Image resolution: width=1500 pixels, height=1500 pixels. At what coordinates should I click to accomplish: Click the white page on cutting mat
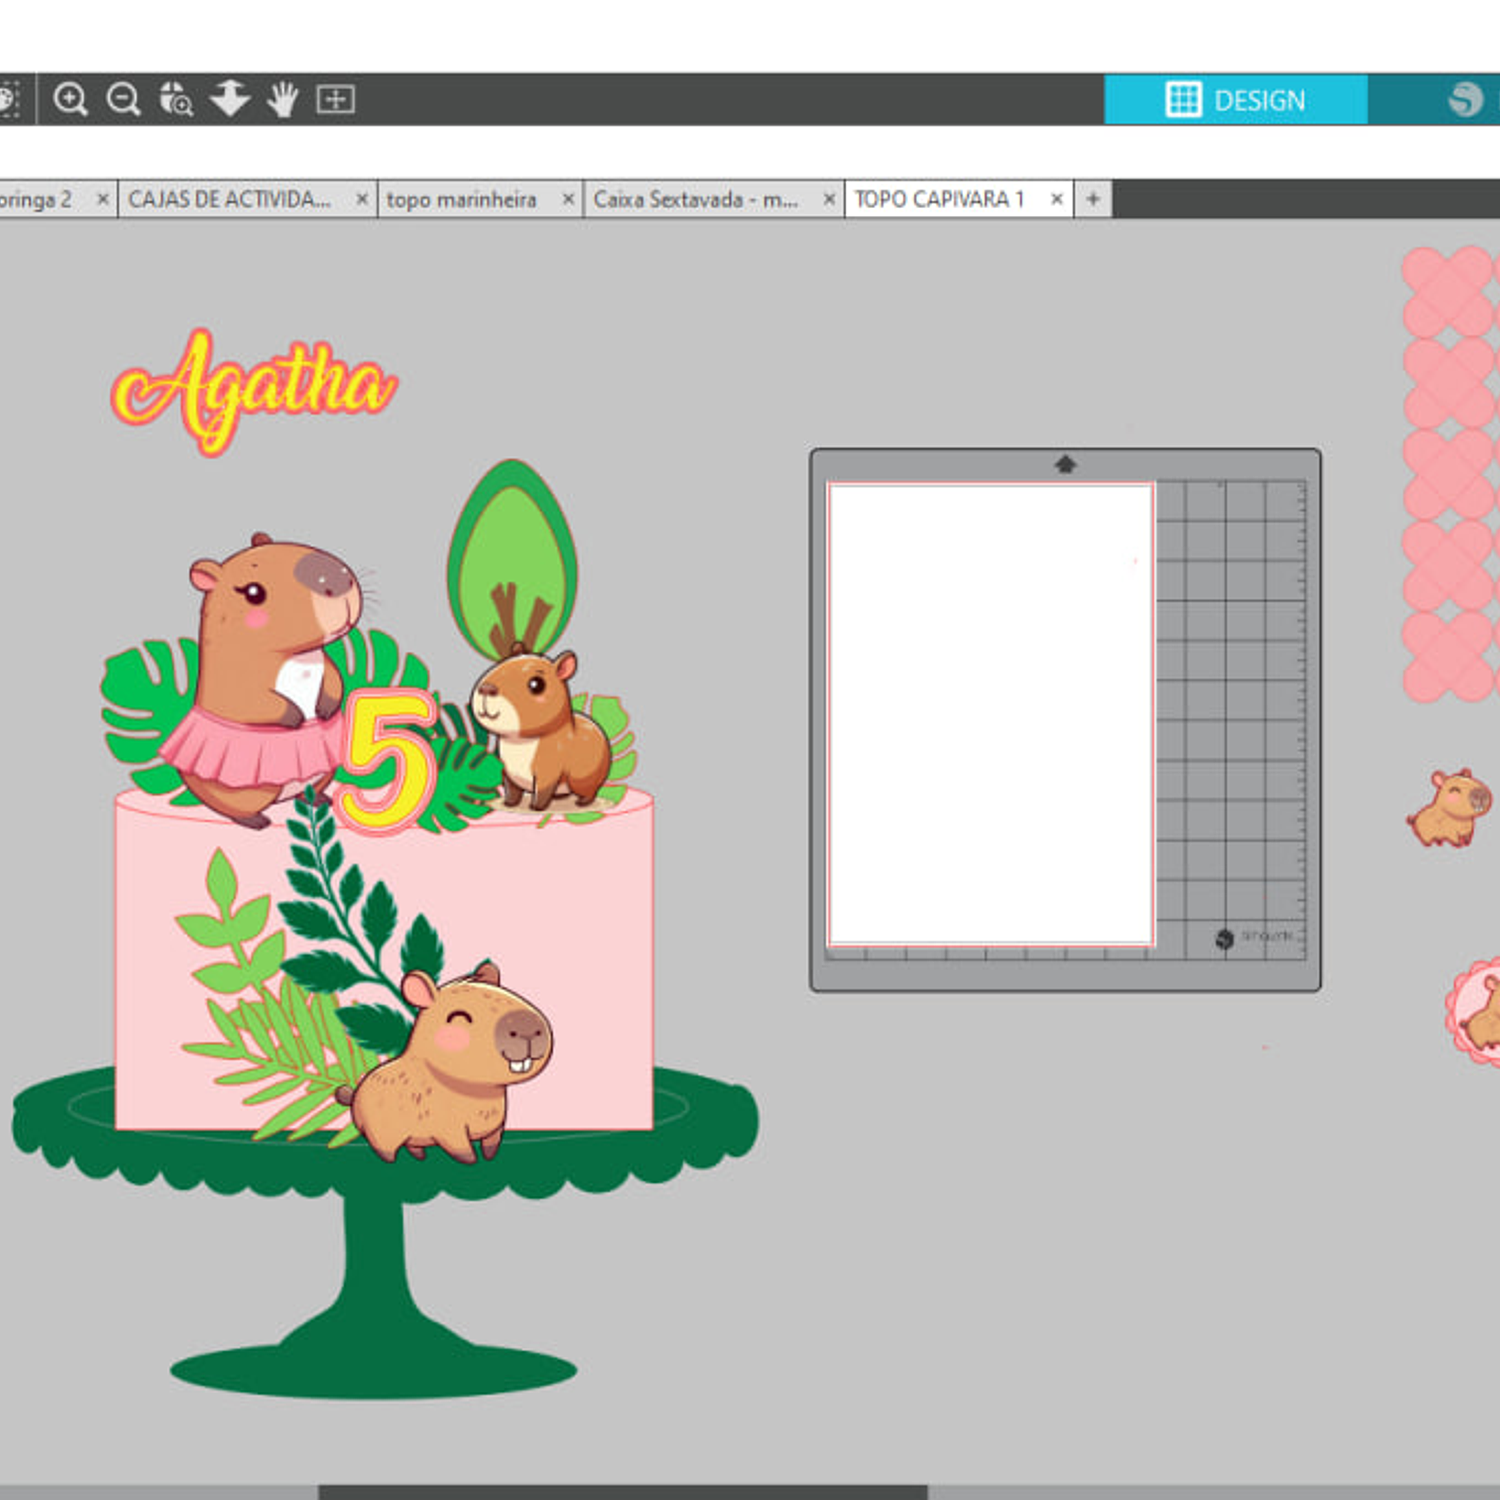pos(990,713)
